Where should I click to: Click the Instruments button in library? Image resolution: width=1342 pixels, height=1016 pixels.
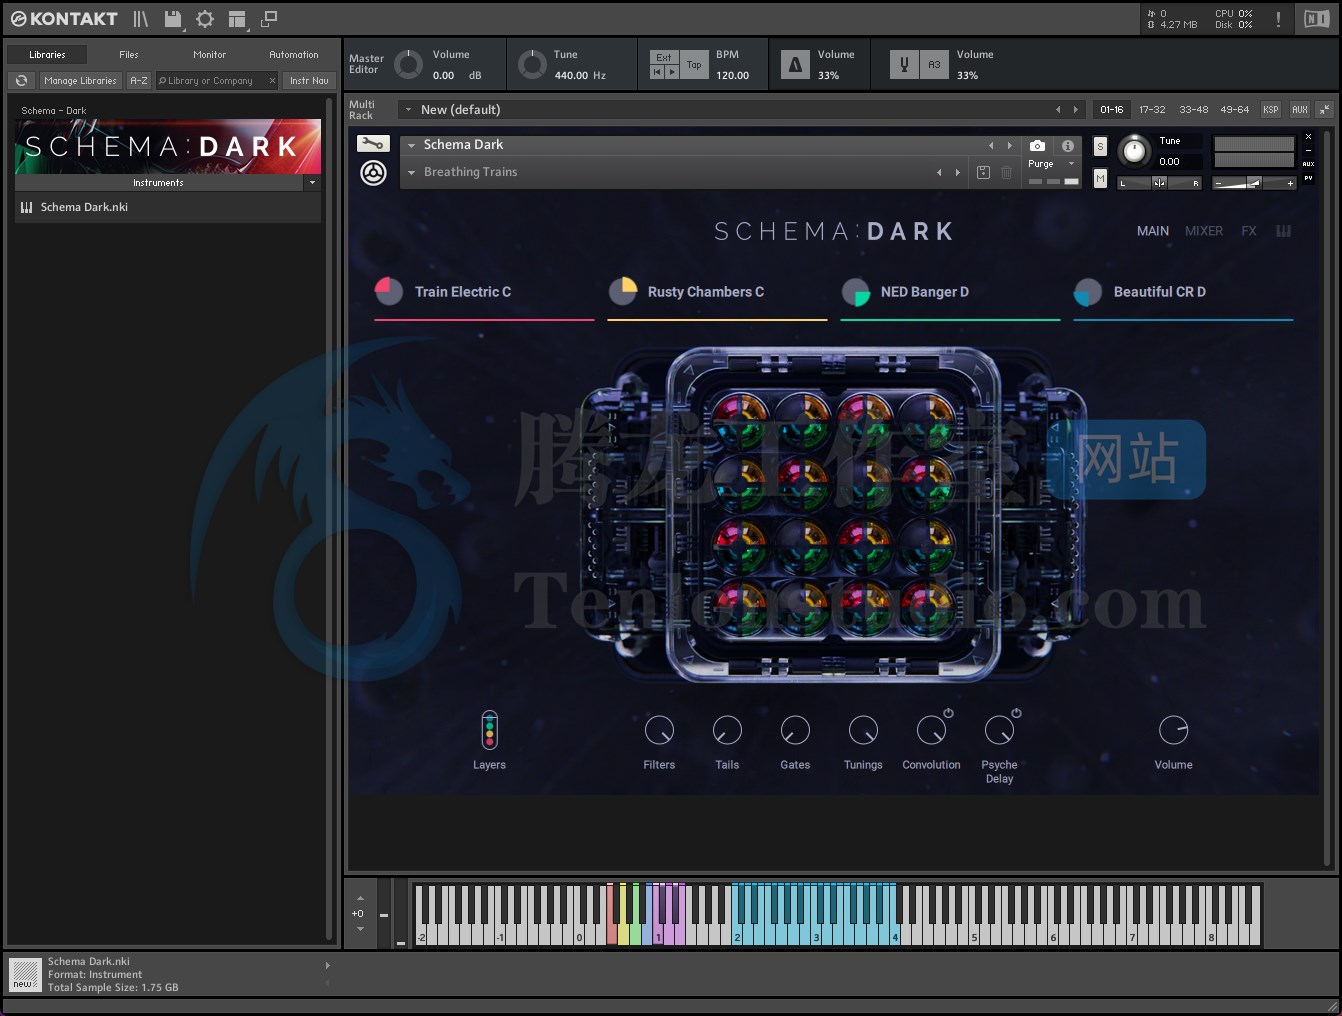click(158, 183)
